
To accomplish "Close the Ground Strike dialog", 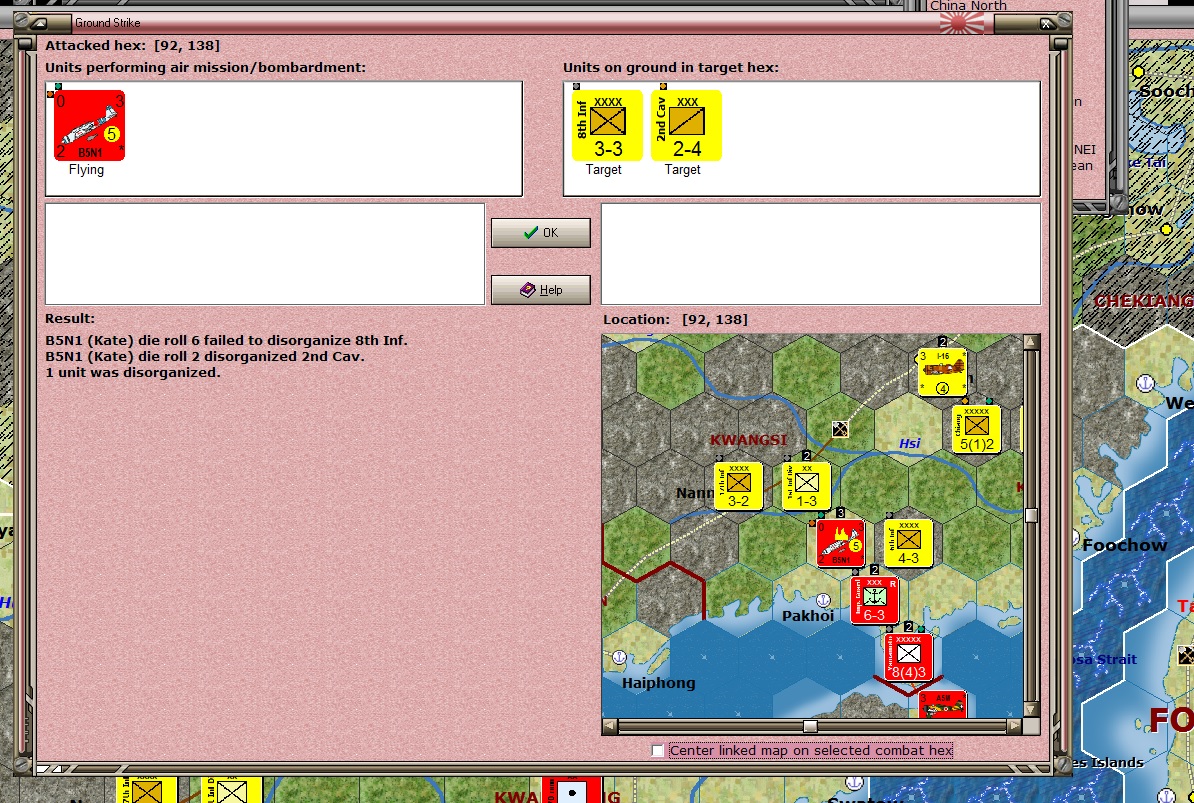I will (1046, 24).
